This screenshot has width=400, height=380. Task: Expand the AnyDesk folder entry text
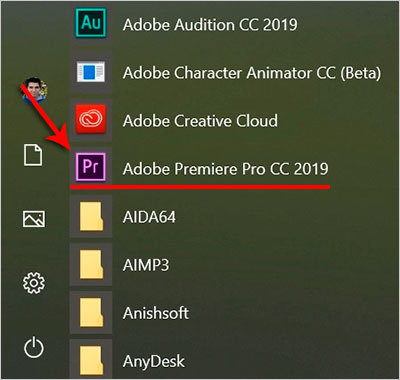coord(154,362)
